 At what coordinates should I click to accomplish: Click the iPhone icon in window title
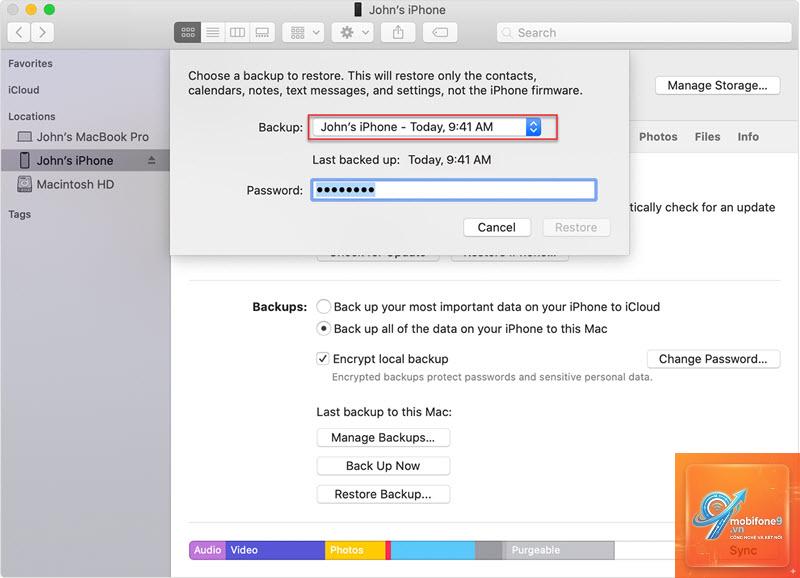click(x=358, y=10)
